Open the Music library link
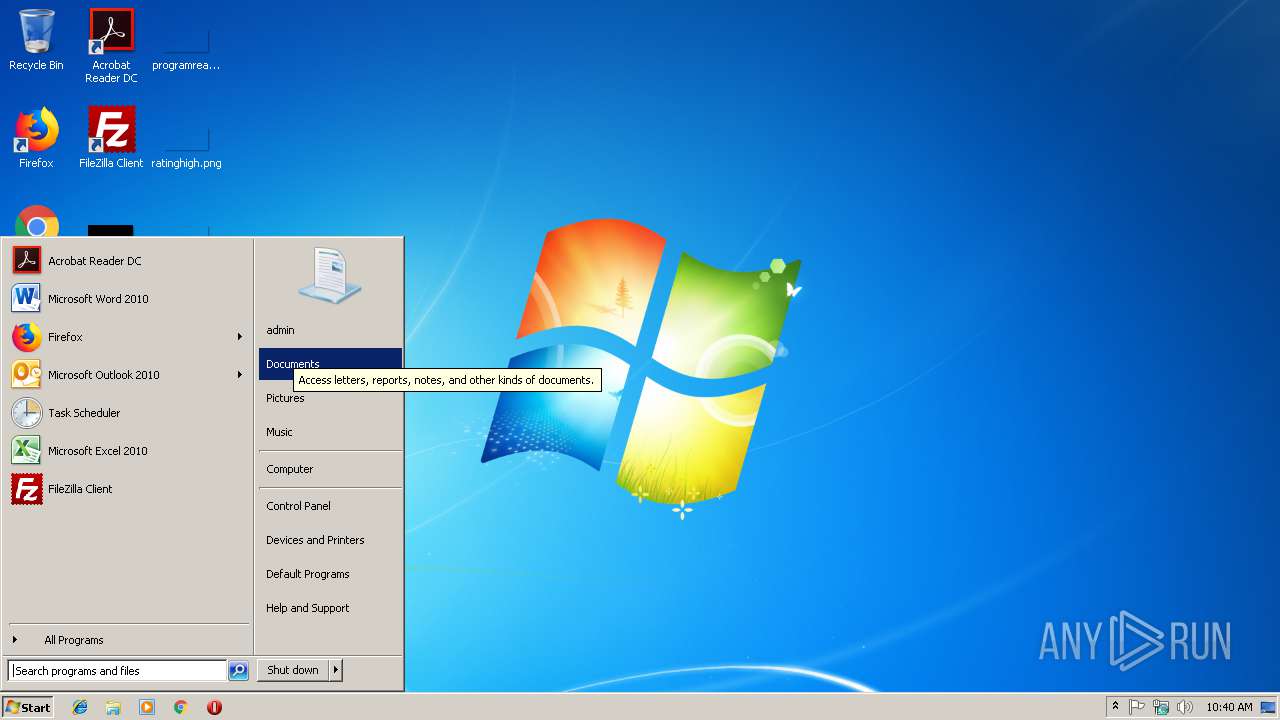 330,432
